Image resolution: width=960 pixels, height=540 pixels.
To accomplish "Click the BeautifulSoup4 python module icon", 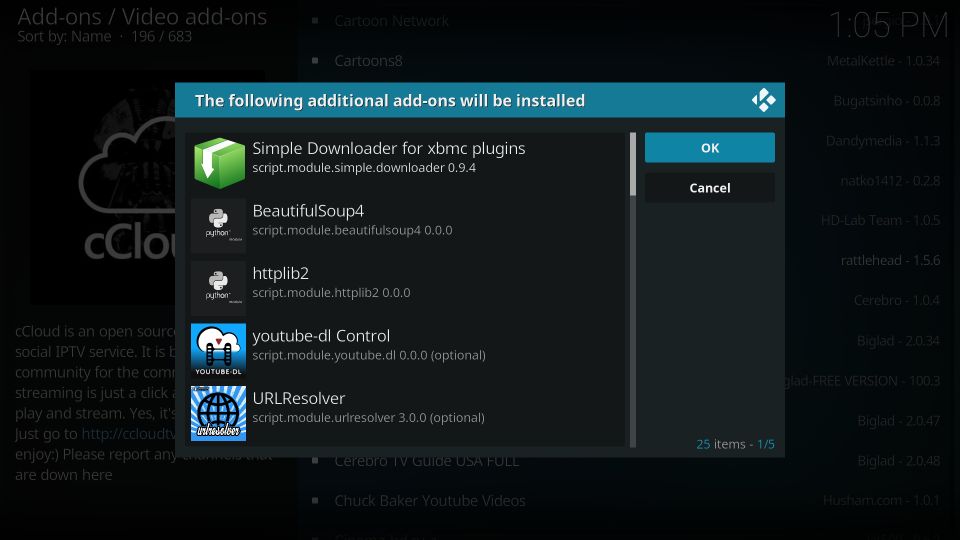I will coord(219,225).
